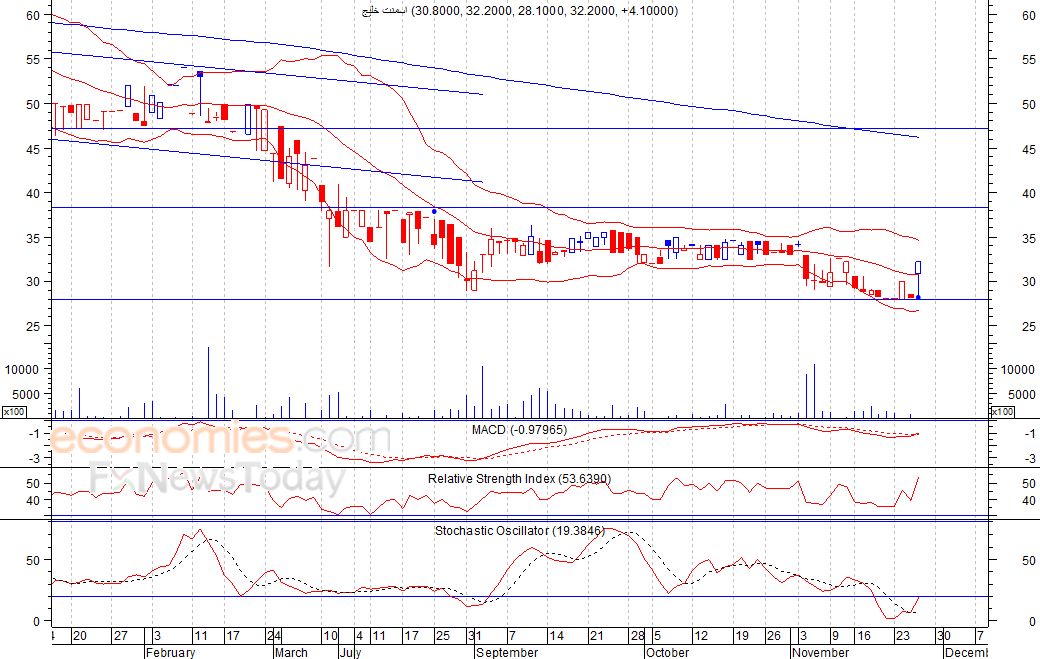Click the blue dot marker at the 38 level

coord(434,211)
